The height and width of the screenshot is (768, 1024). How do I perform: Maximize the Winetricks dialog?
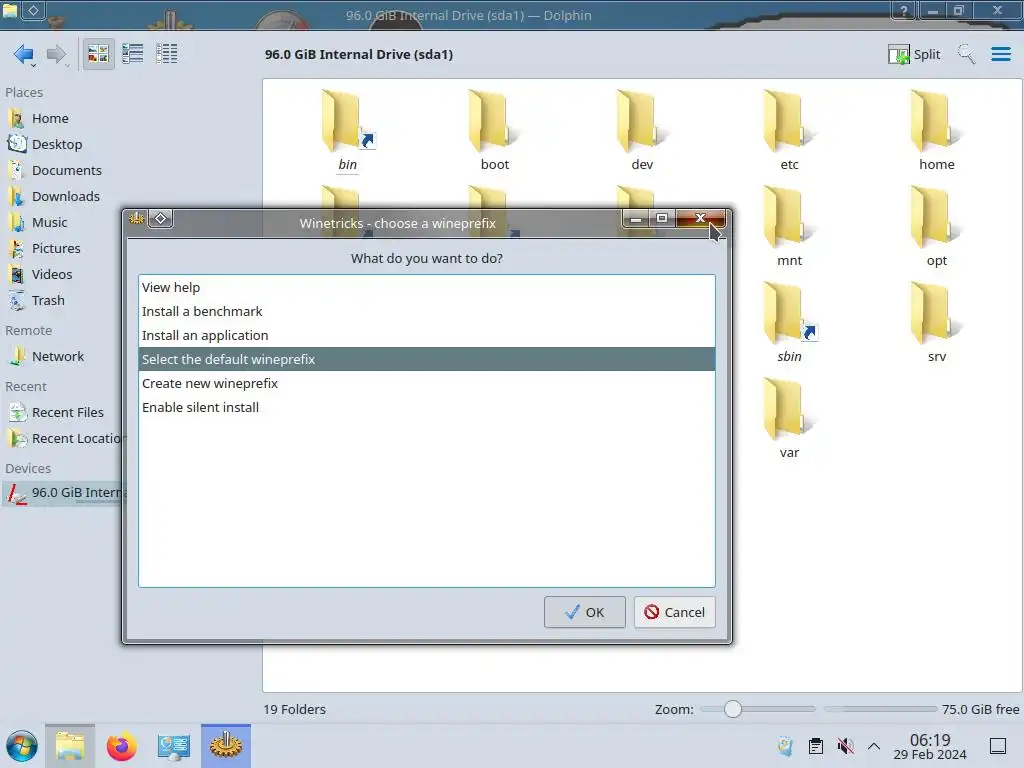(x=662, y=218)
